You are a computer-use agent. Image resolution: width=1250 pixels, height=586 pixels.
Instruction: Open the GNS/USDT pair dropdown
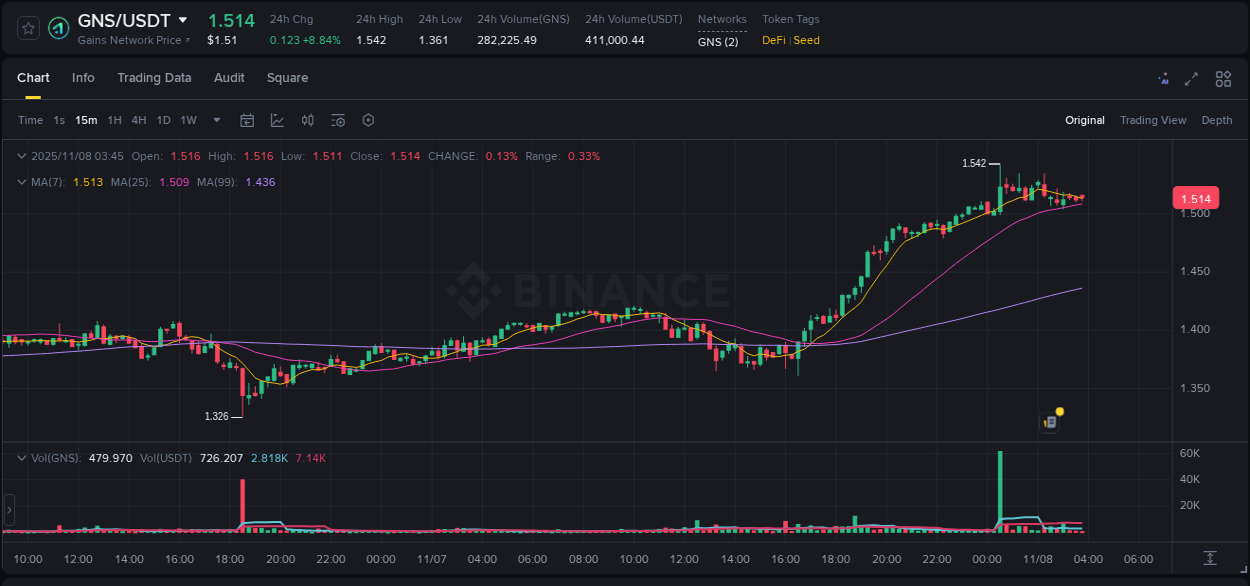point(183,19)
